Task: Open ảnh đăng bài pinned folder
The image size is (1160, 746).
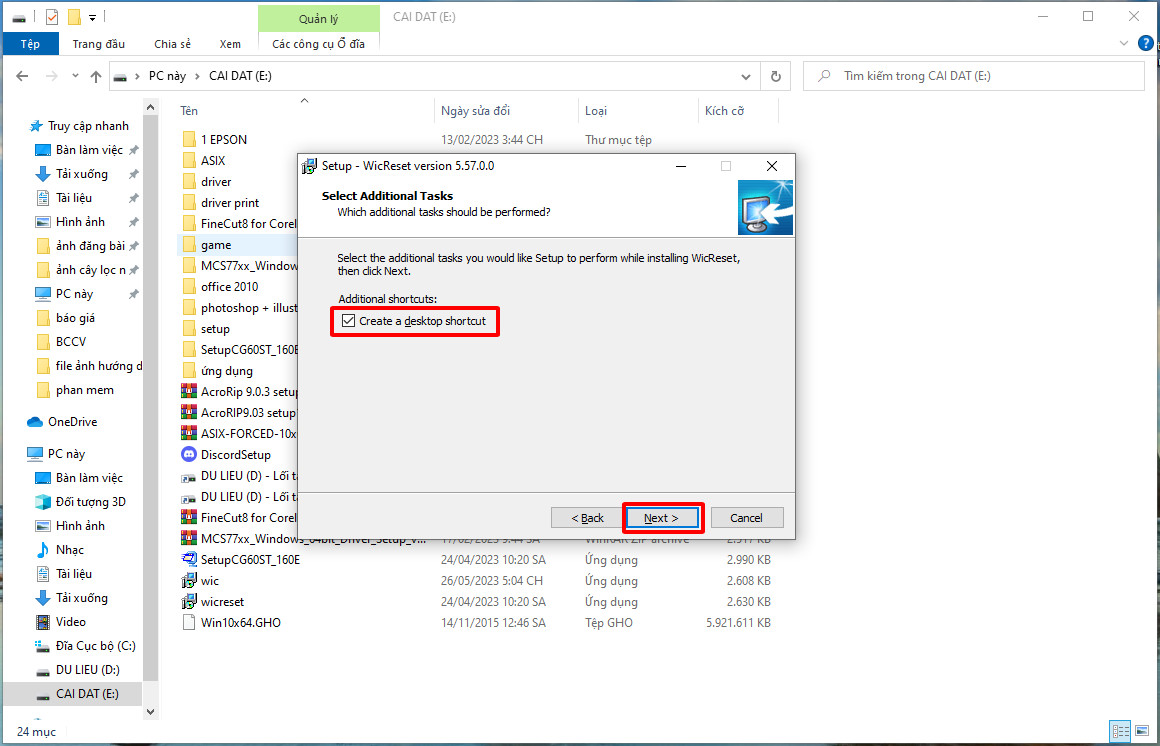Action: [x=90, y=246]
